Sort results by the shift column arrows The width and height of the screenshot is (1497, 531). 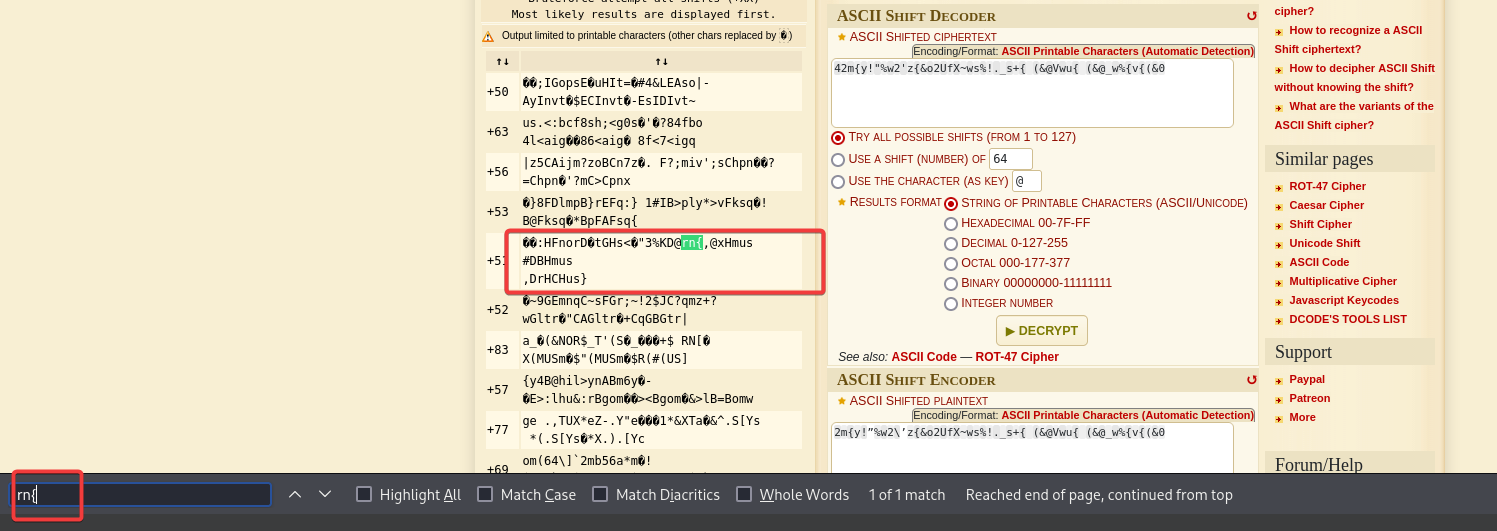tap(502, 62)
